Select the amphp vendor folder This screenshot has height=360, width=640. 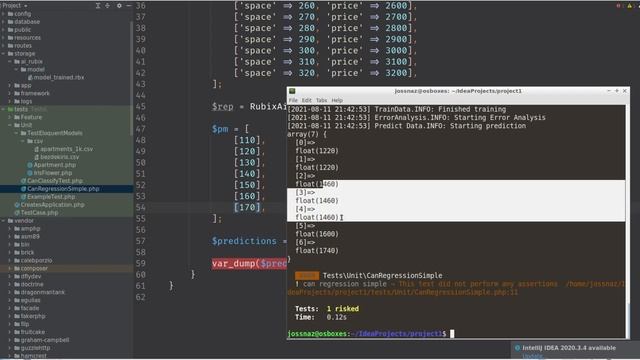pyautogui.click(x=67, y=229)
